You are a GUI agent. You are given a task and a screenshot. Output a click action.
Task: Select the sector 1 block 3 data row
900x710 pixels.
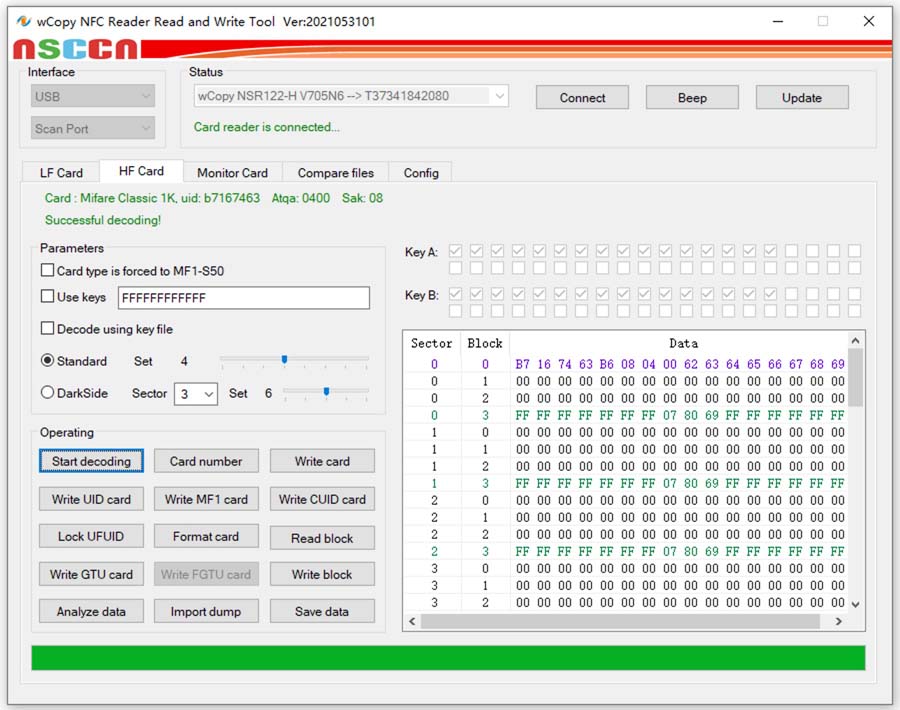click(x=626, y=483)
